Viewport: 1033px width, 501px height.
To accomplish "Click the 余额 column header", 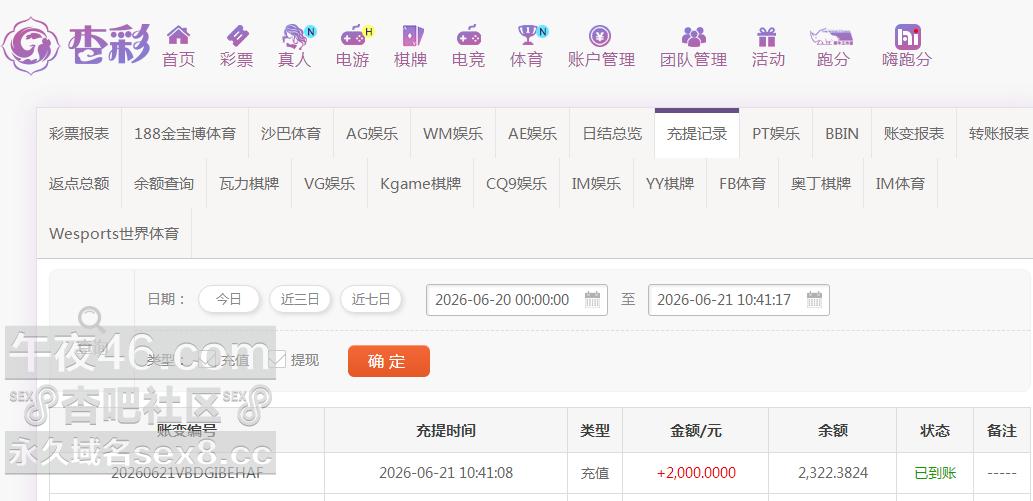I will point(833,430).
